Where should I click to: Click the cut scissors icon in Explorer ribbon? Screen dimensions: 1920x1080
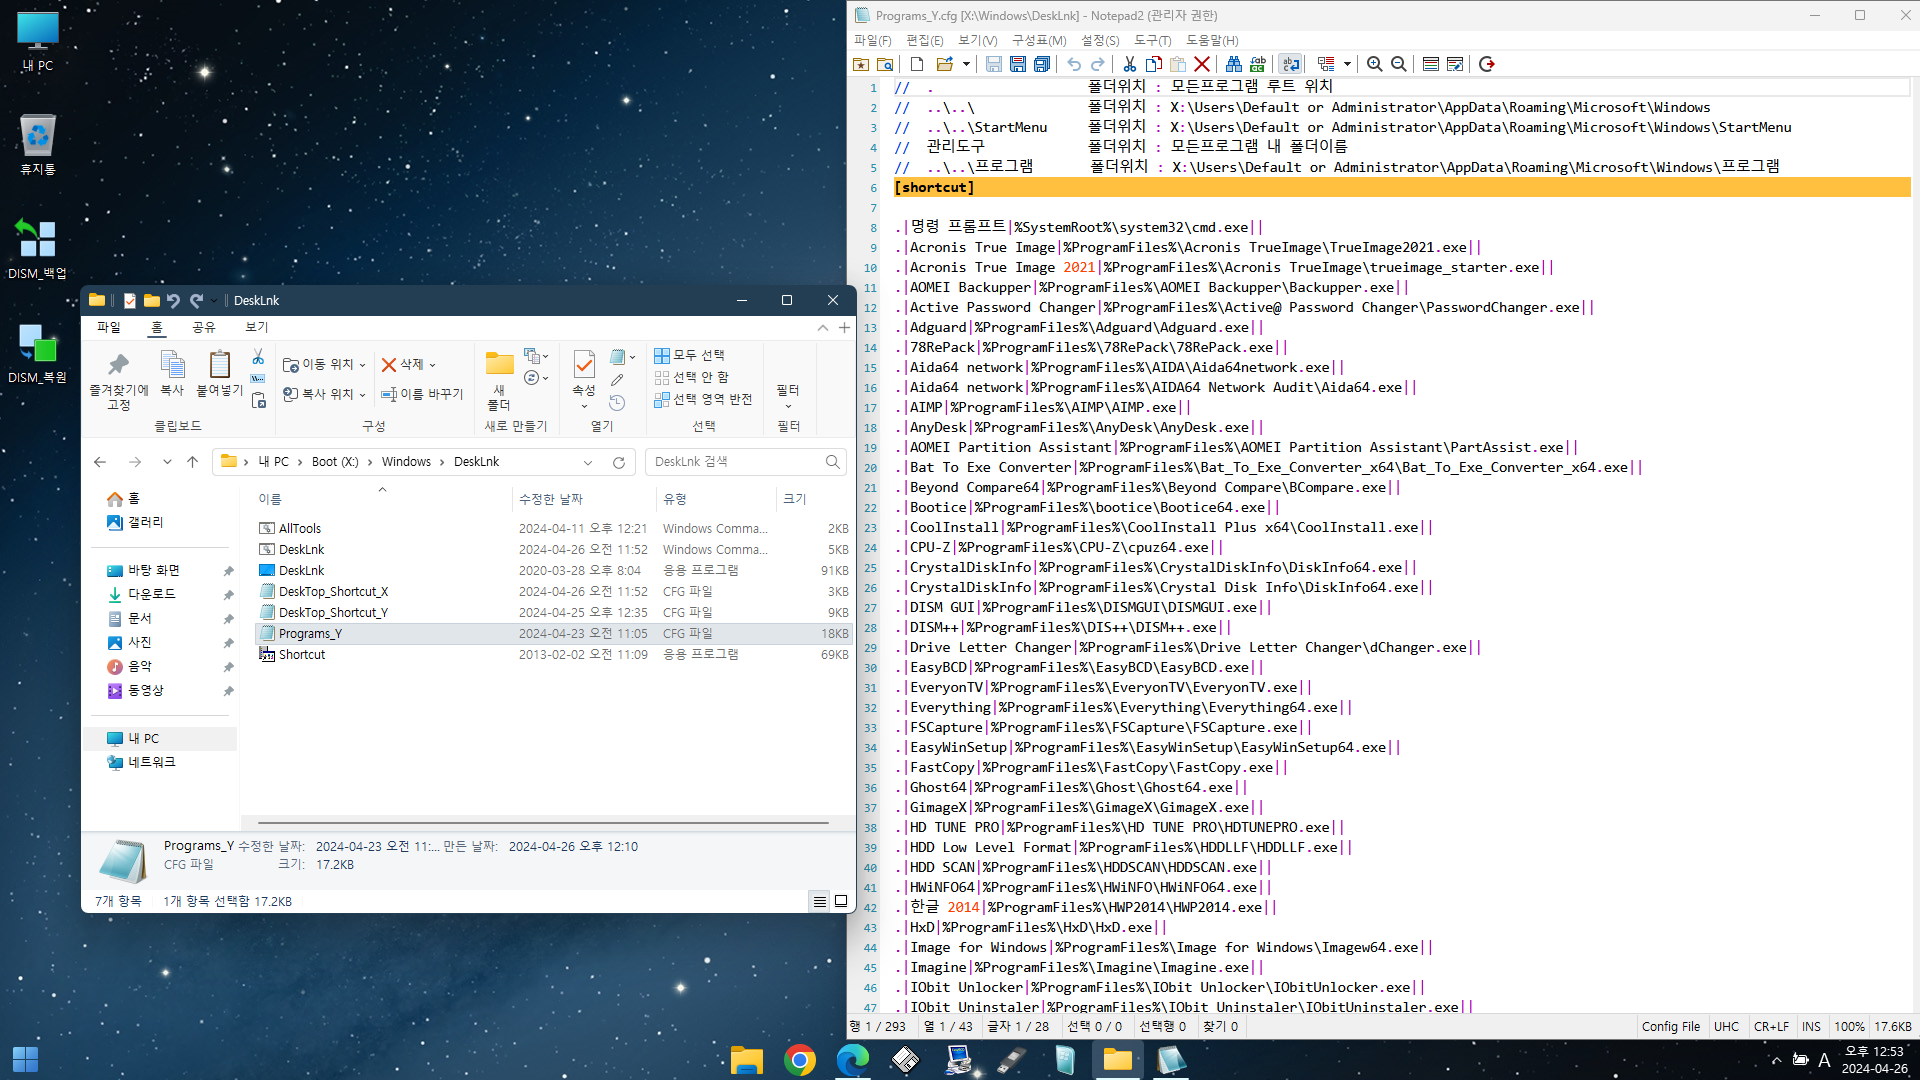[258, 356]
